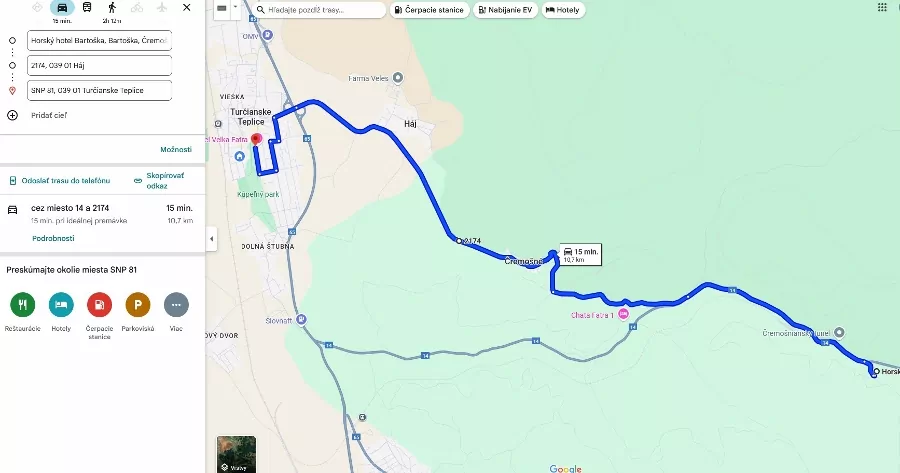This screenshot has width=900, height=473.
Task: Filter by Hotely chip at top
Action: click(563, 10)
